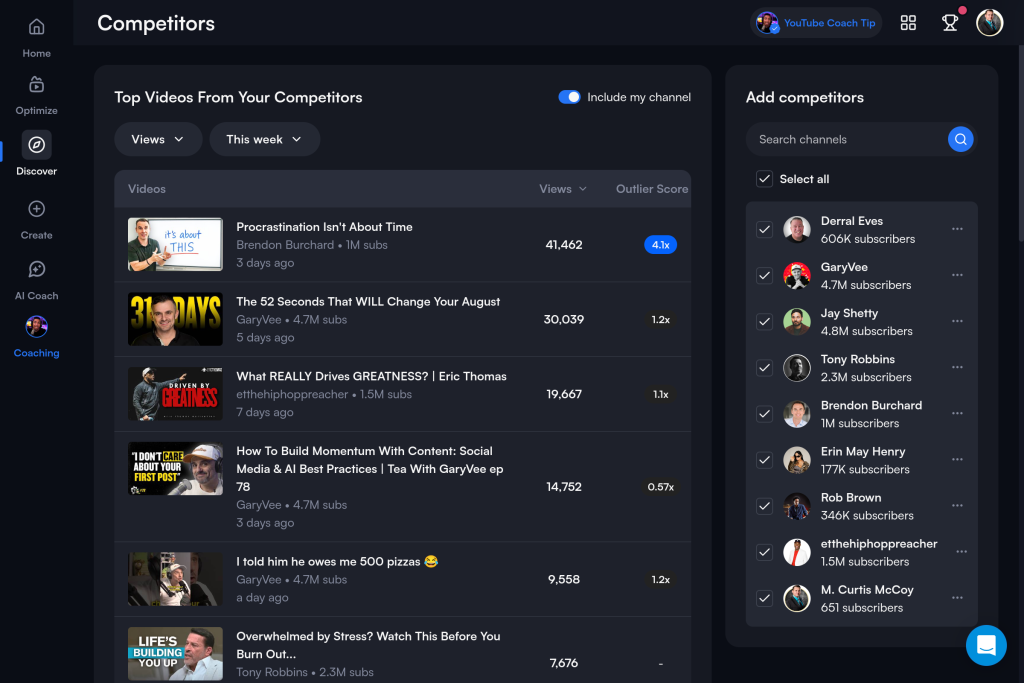Uncheck the Brendon Burchard checkbox
The image size is (1024, 683).
coord(764,414)
